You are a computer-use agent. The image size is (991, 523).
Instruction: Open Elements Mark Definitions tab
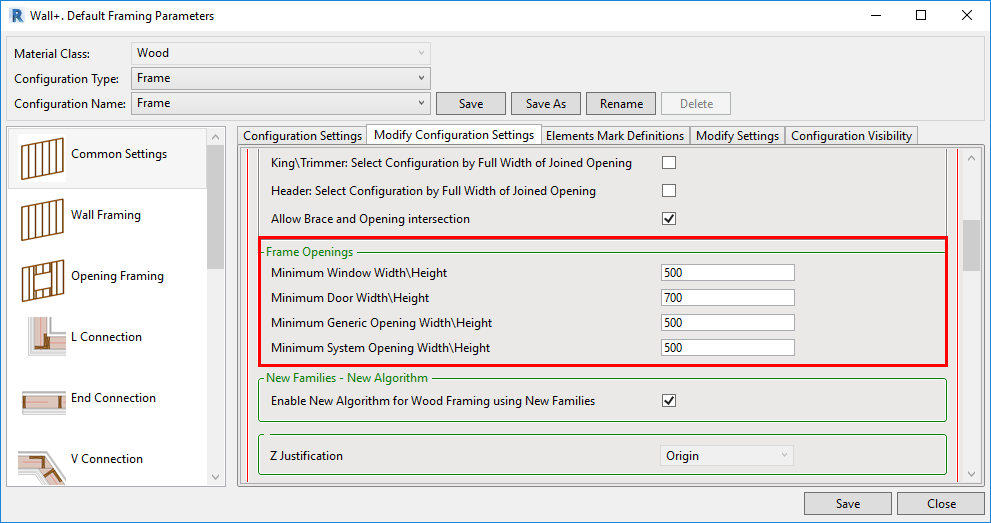614,136
